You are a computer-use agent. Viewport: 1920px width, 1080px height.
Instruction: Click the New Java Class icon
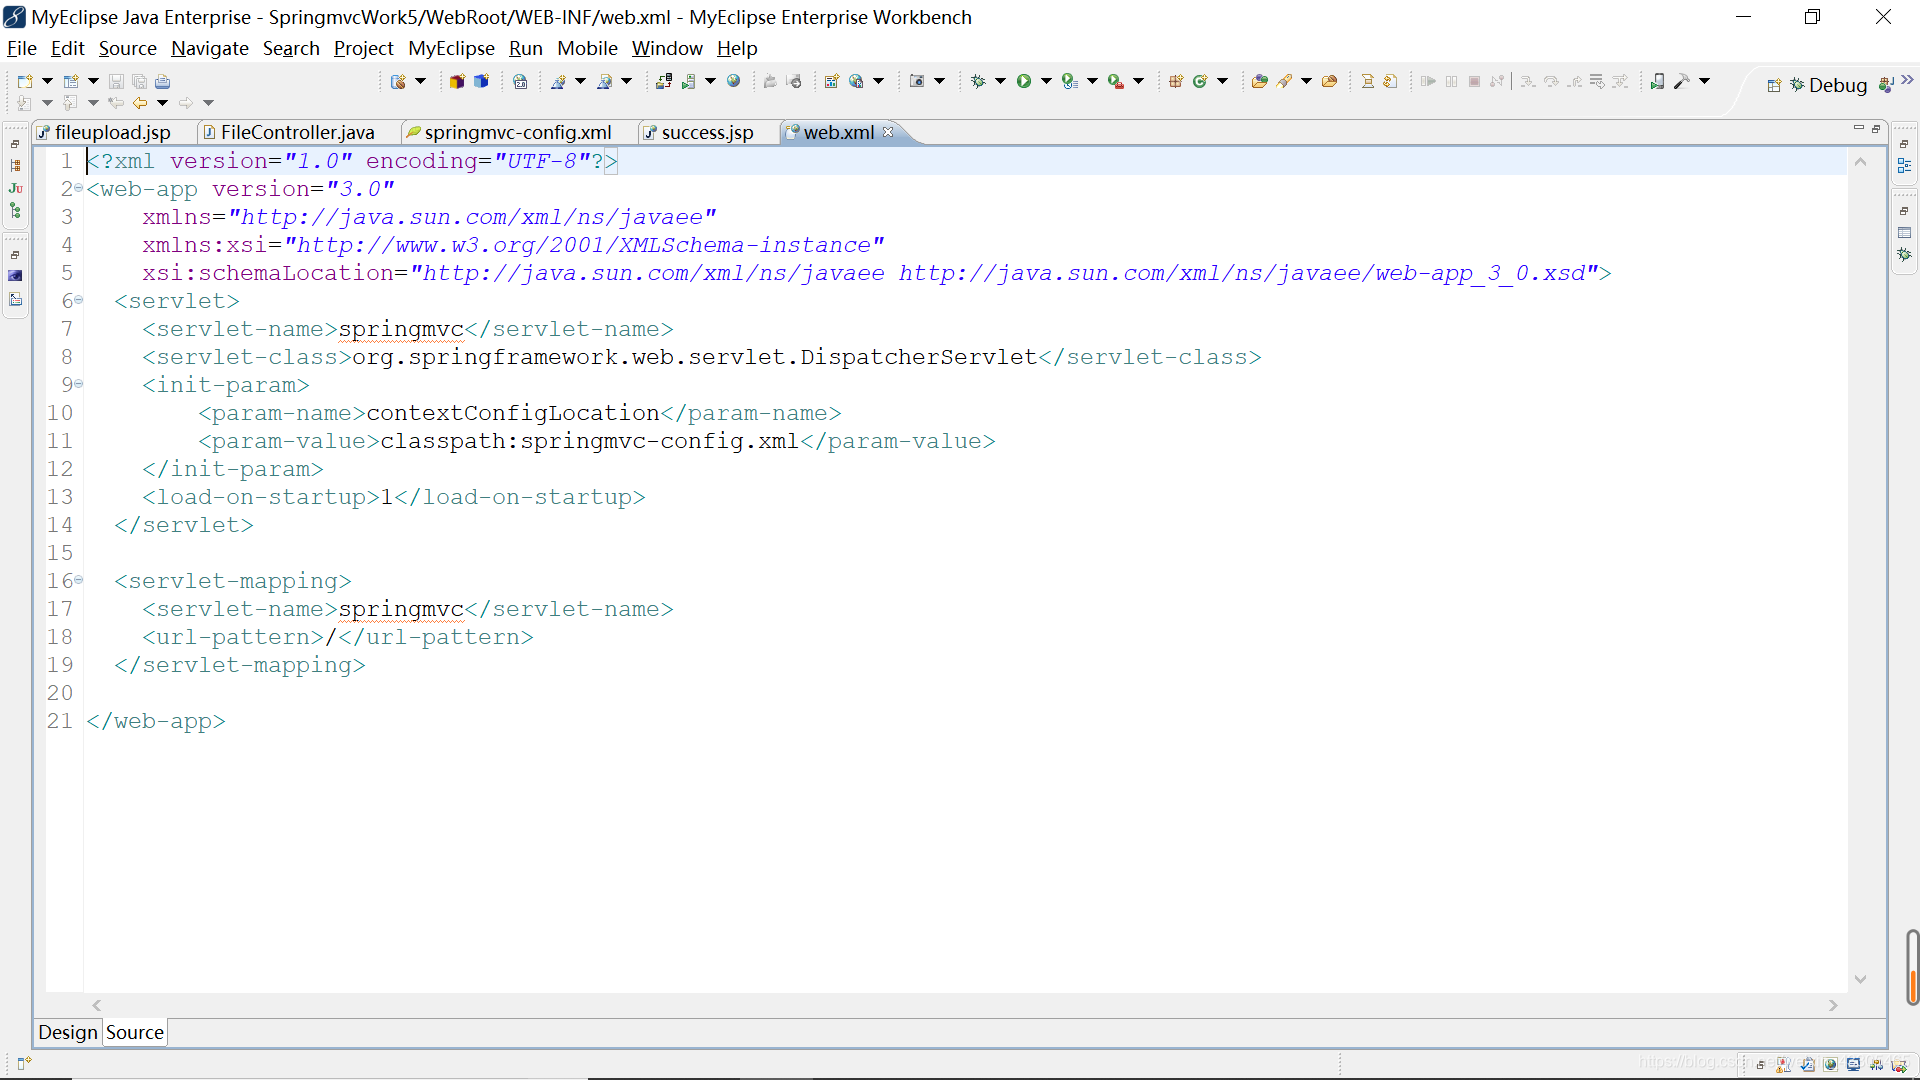point(1200,81)
